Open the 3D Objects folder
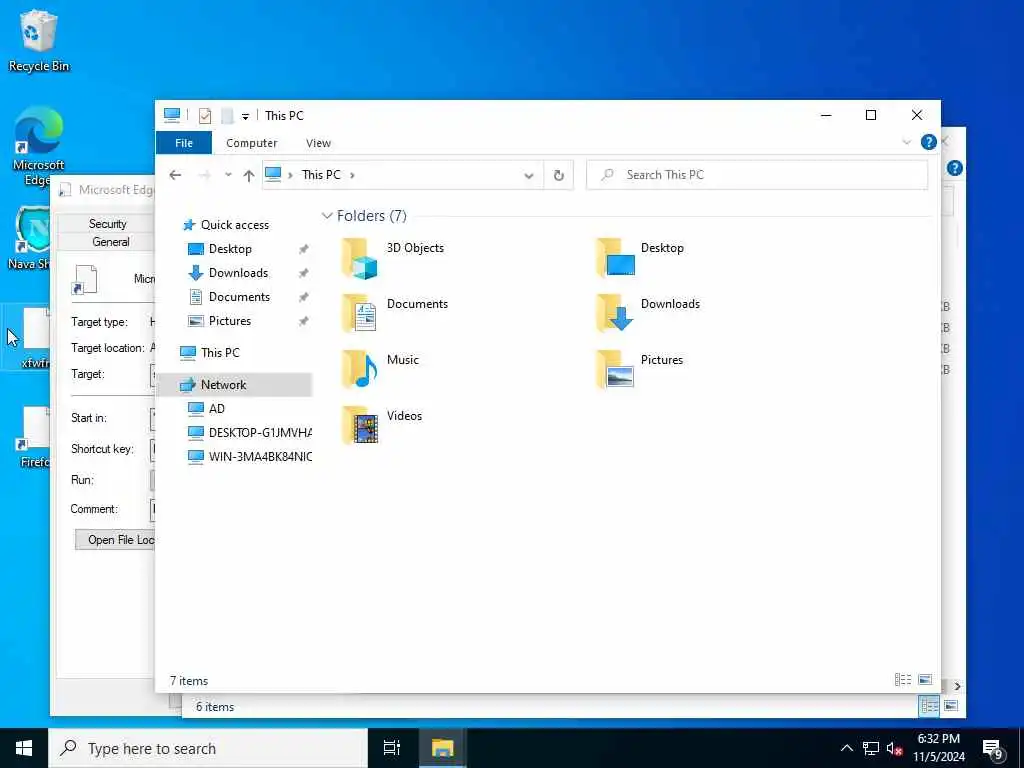 coord(393,258)
